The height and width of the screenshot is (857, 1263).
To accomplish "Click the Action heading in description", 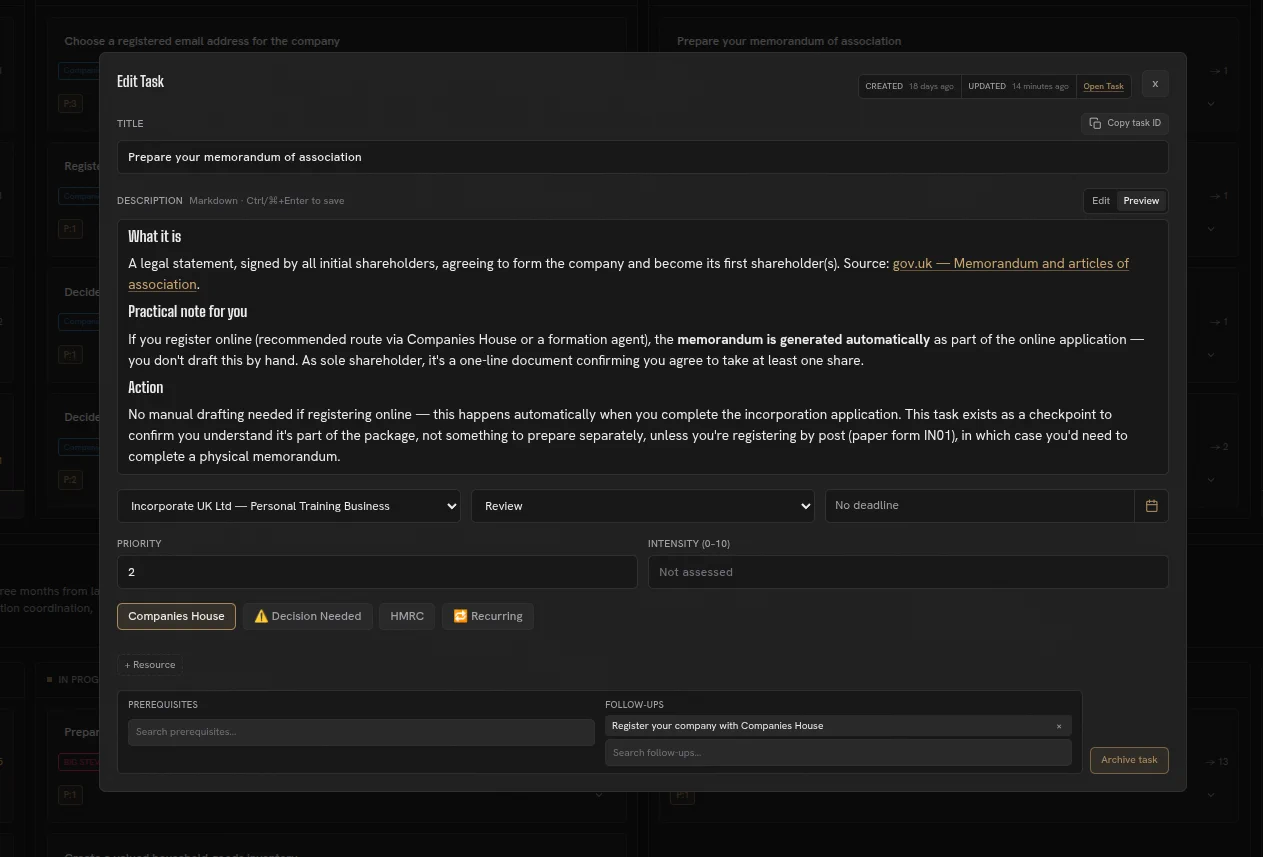I will 146,388.
